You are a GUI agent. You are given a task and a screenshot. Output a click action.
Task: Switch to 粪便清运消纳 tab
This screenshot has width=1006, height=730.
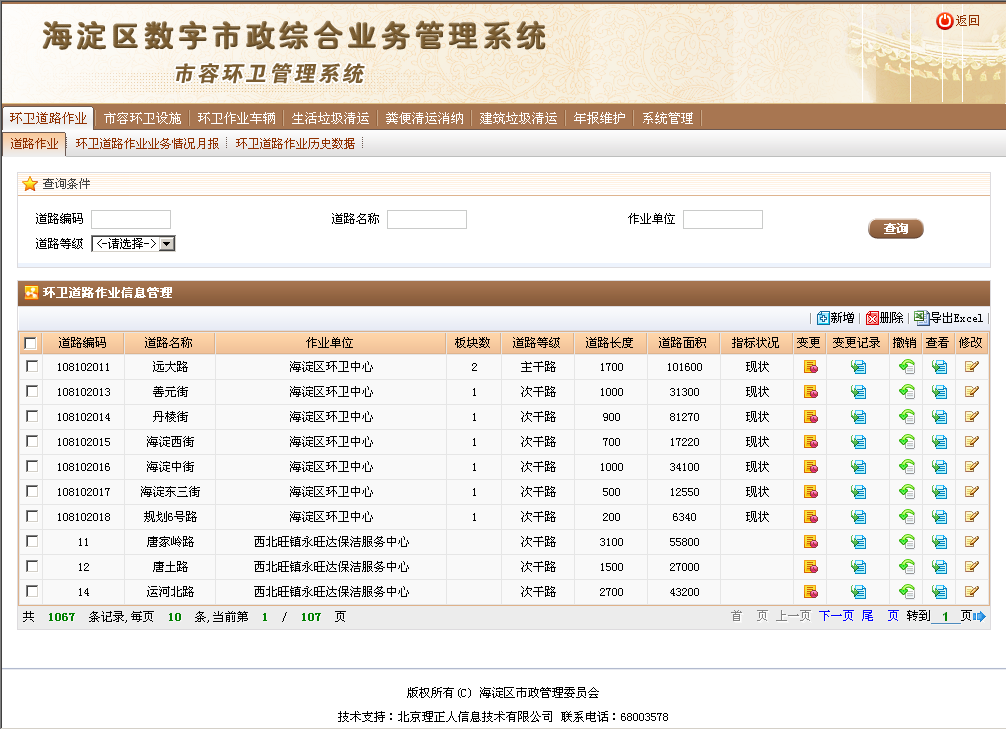pyautogui.click(x=425, y=119)
